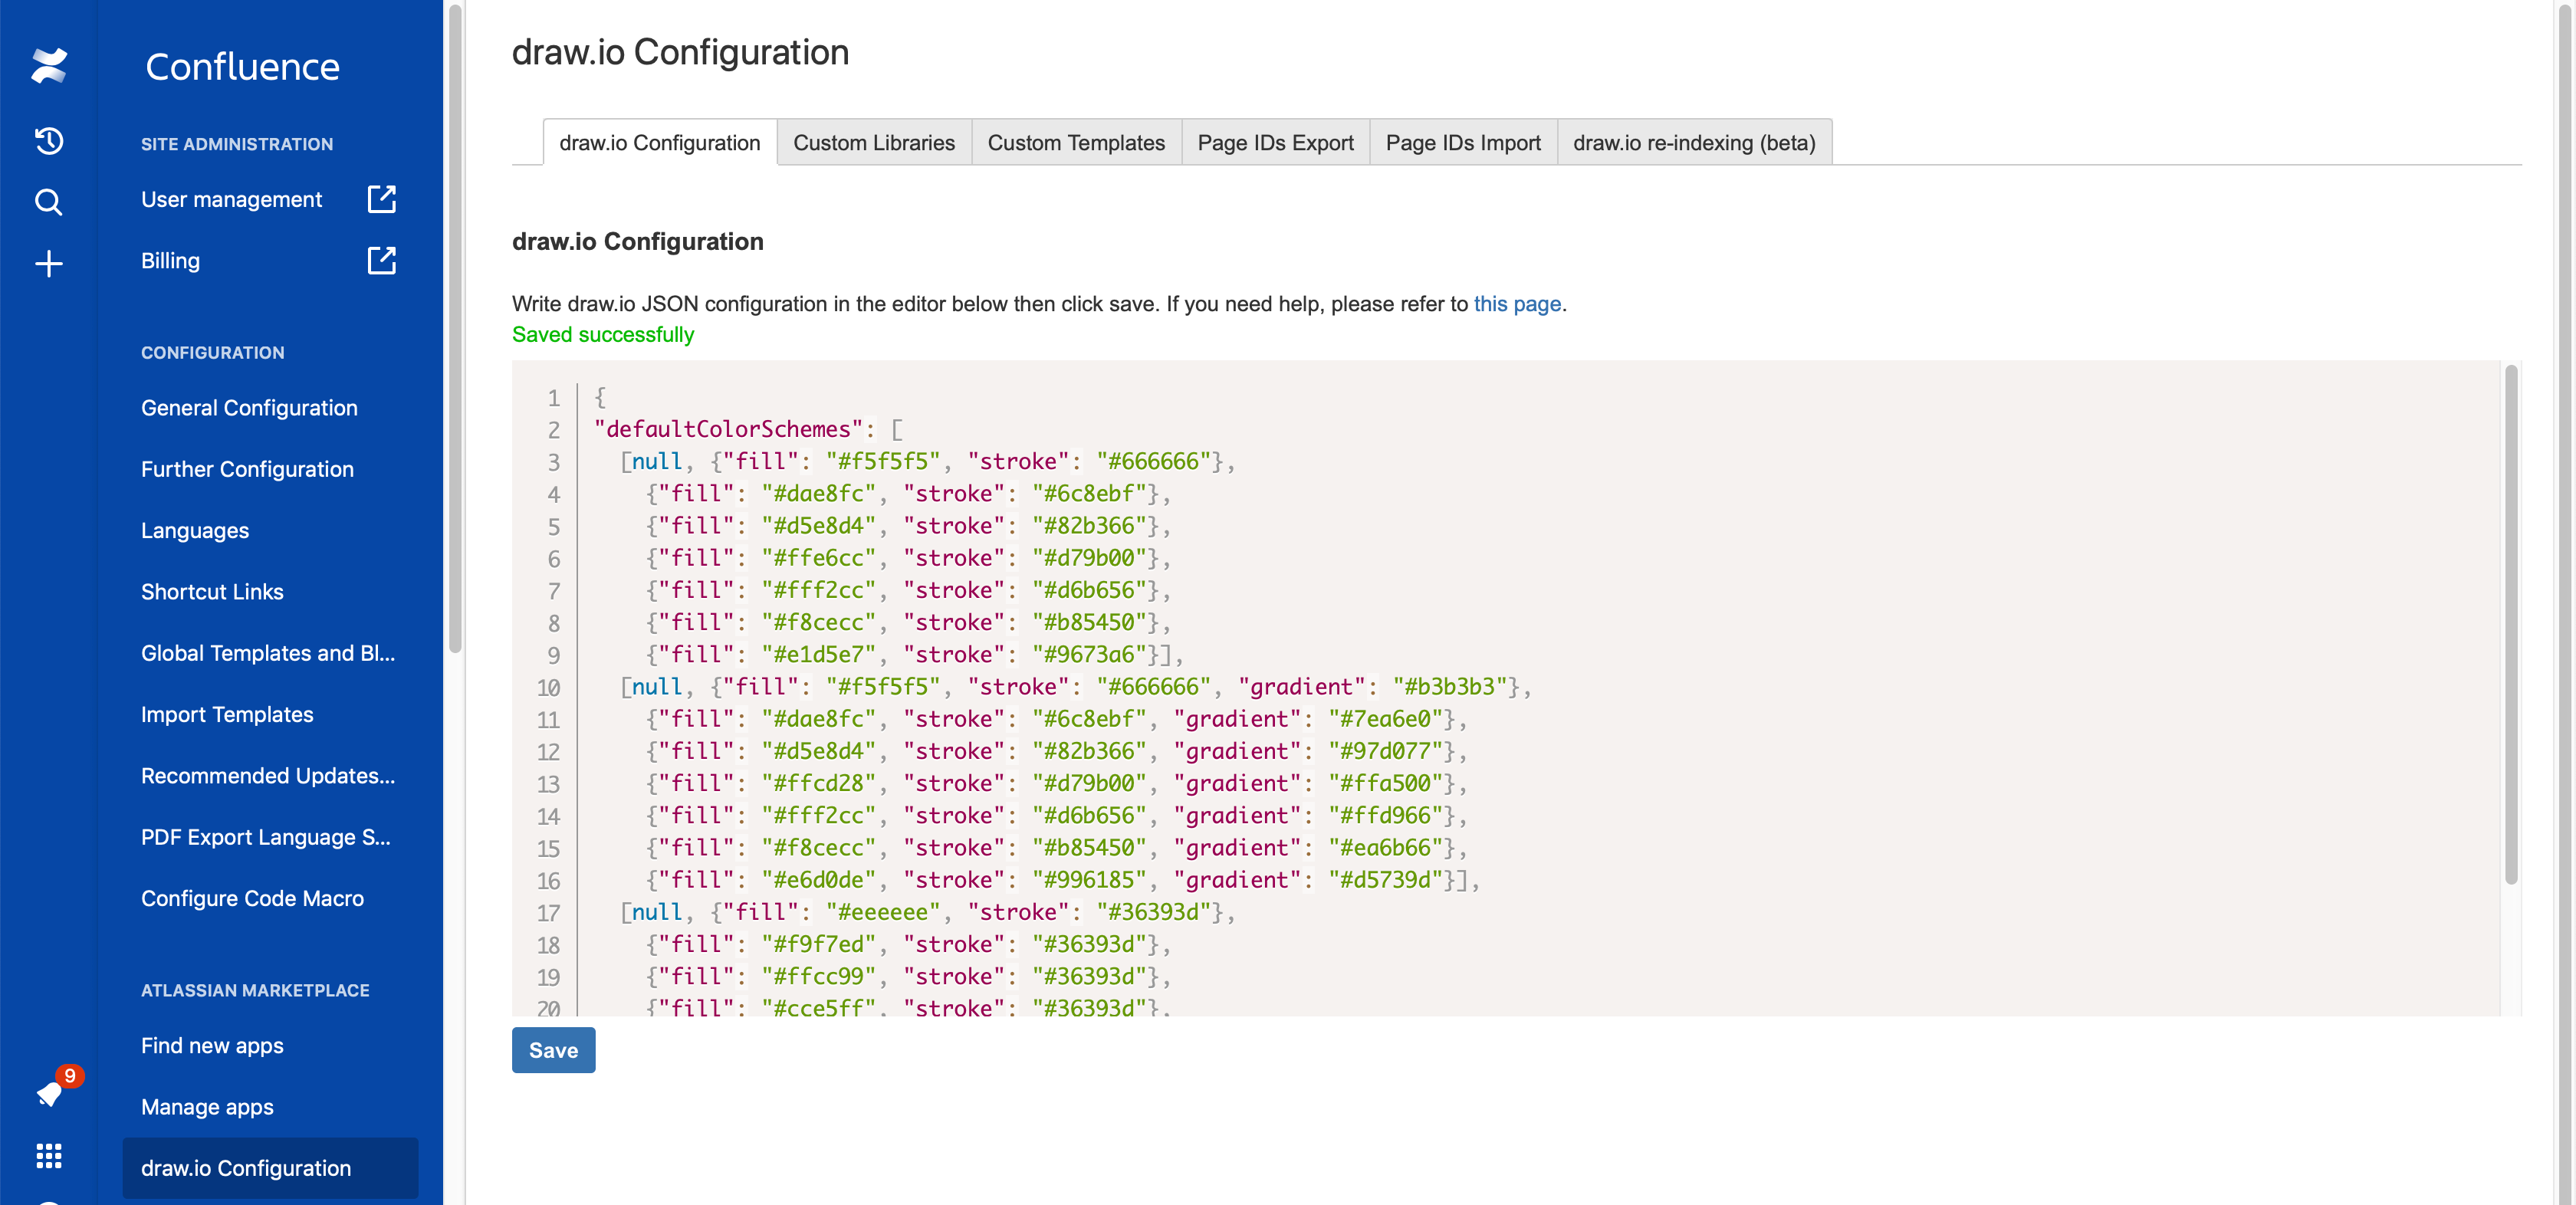Switch to the Page IDs Export tab
This screenshot has height=1205, width=2576.
pos(1275,142)
